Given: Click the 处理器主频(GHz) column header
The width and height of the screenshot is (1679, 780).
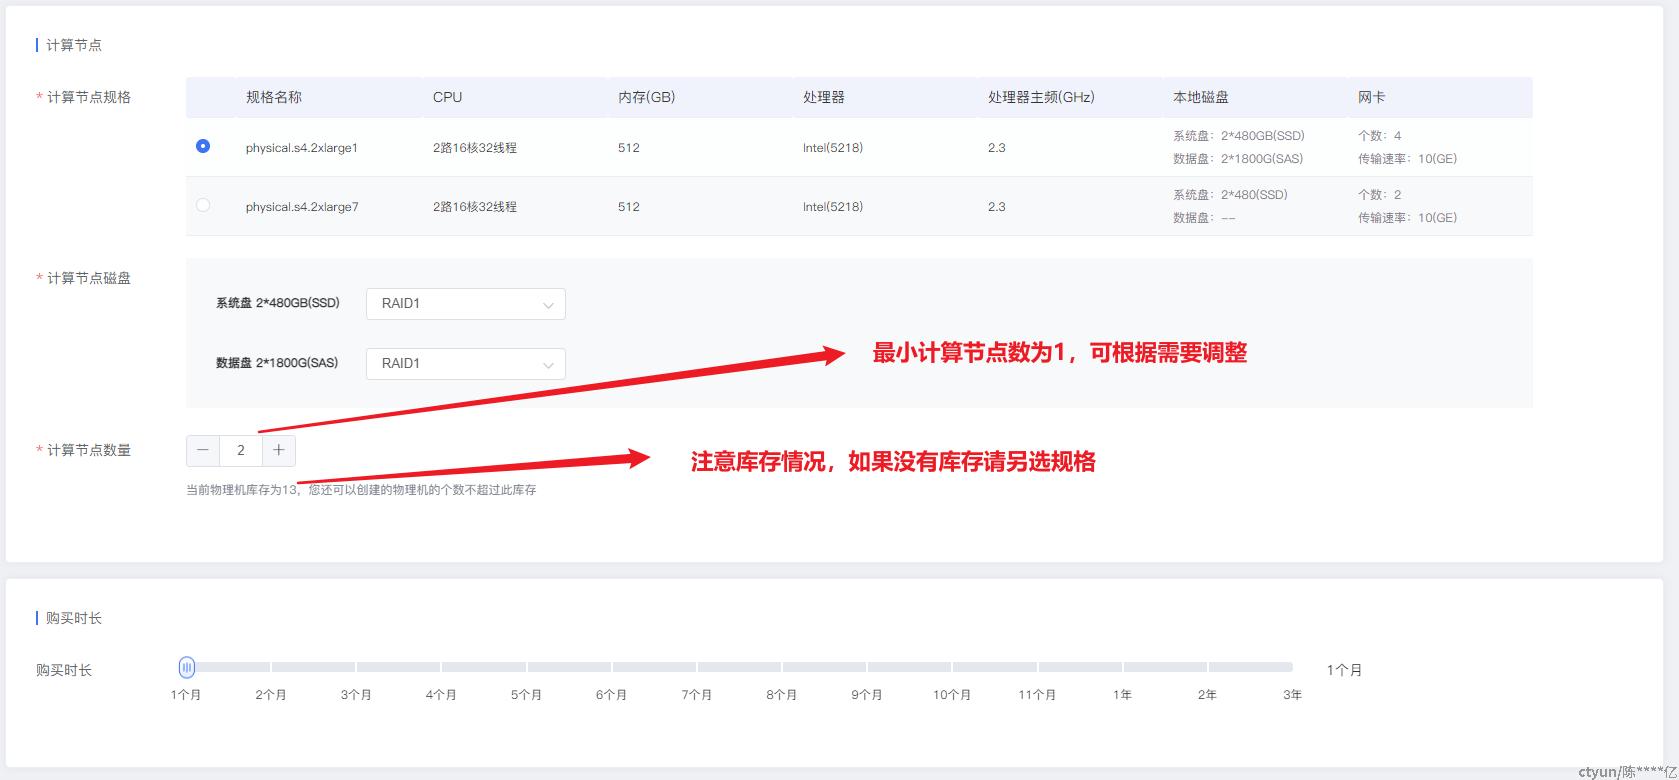Looking at the screenshot, I should point(1041,97).
